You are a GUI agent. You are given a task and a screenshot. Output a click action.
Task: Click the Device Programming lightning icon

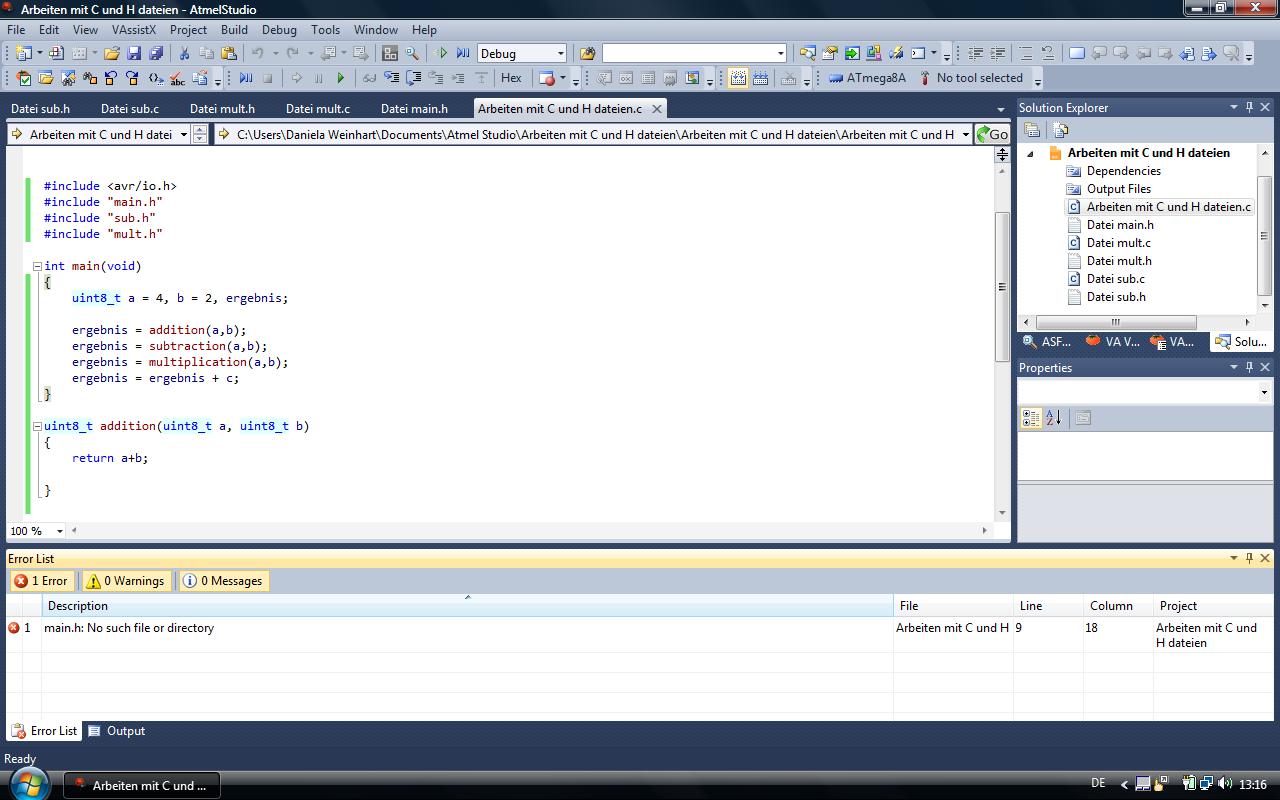point(895,54)
